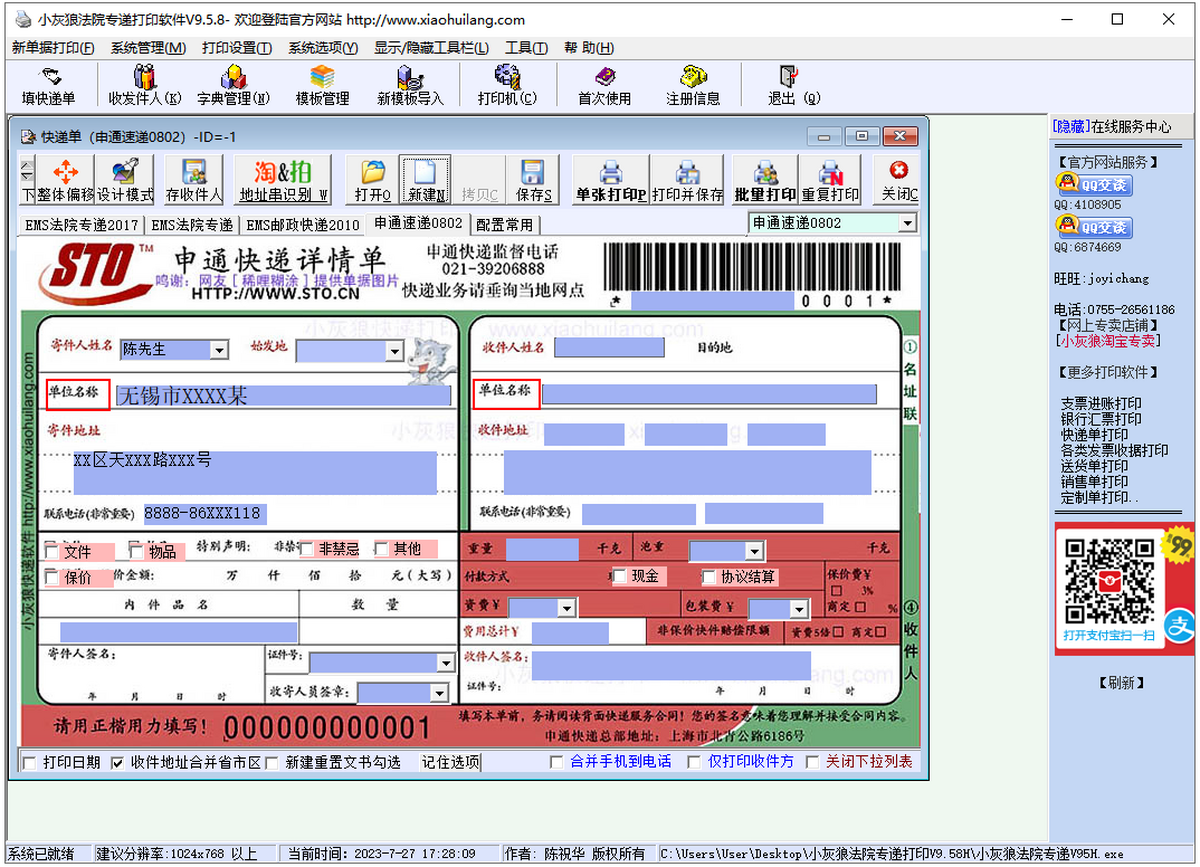Open 填快递单 in main toolbar
The image size is (1200, 867).
coord(48,86)
